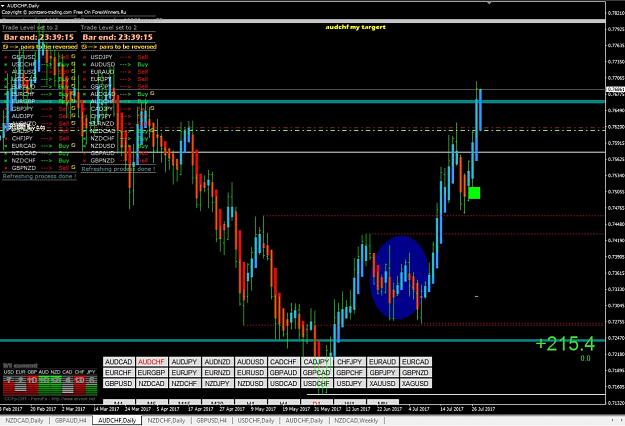Click the reversal icon next to EURCAD Buy

pyautogui.click(x=73, y=145)
